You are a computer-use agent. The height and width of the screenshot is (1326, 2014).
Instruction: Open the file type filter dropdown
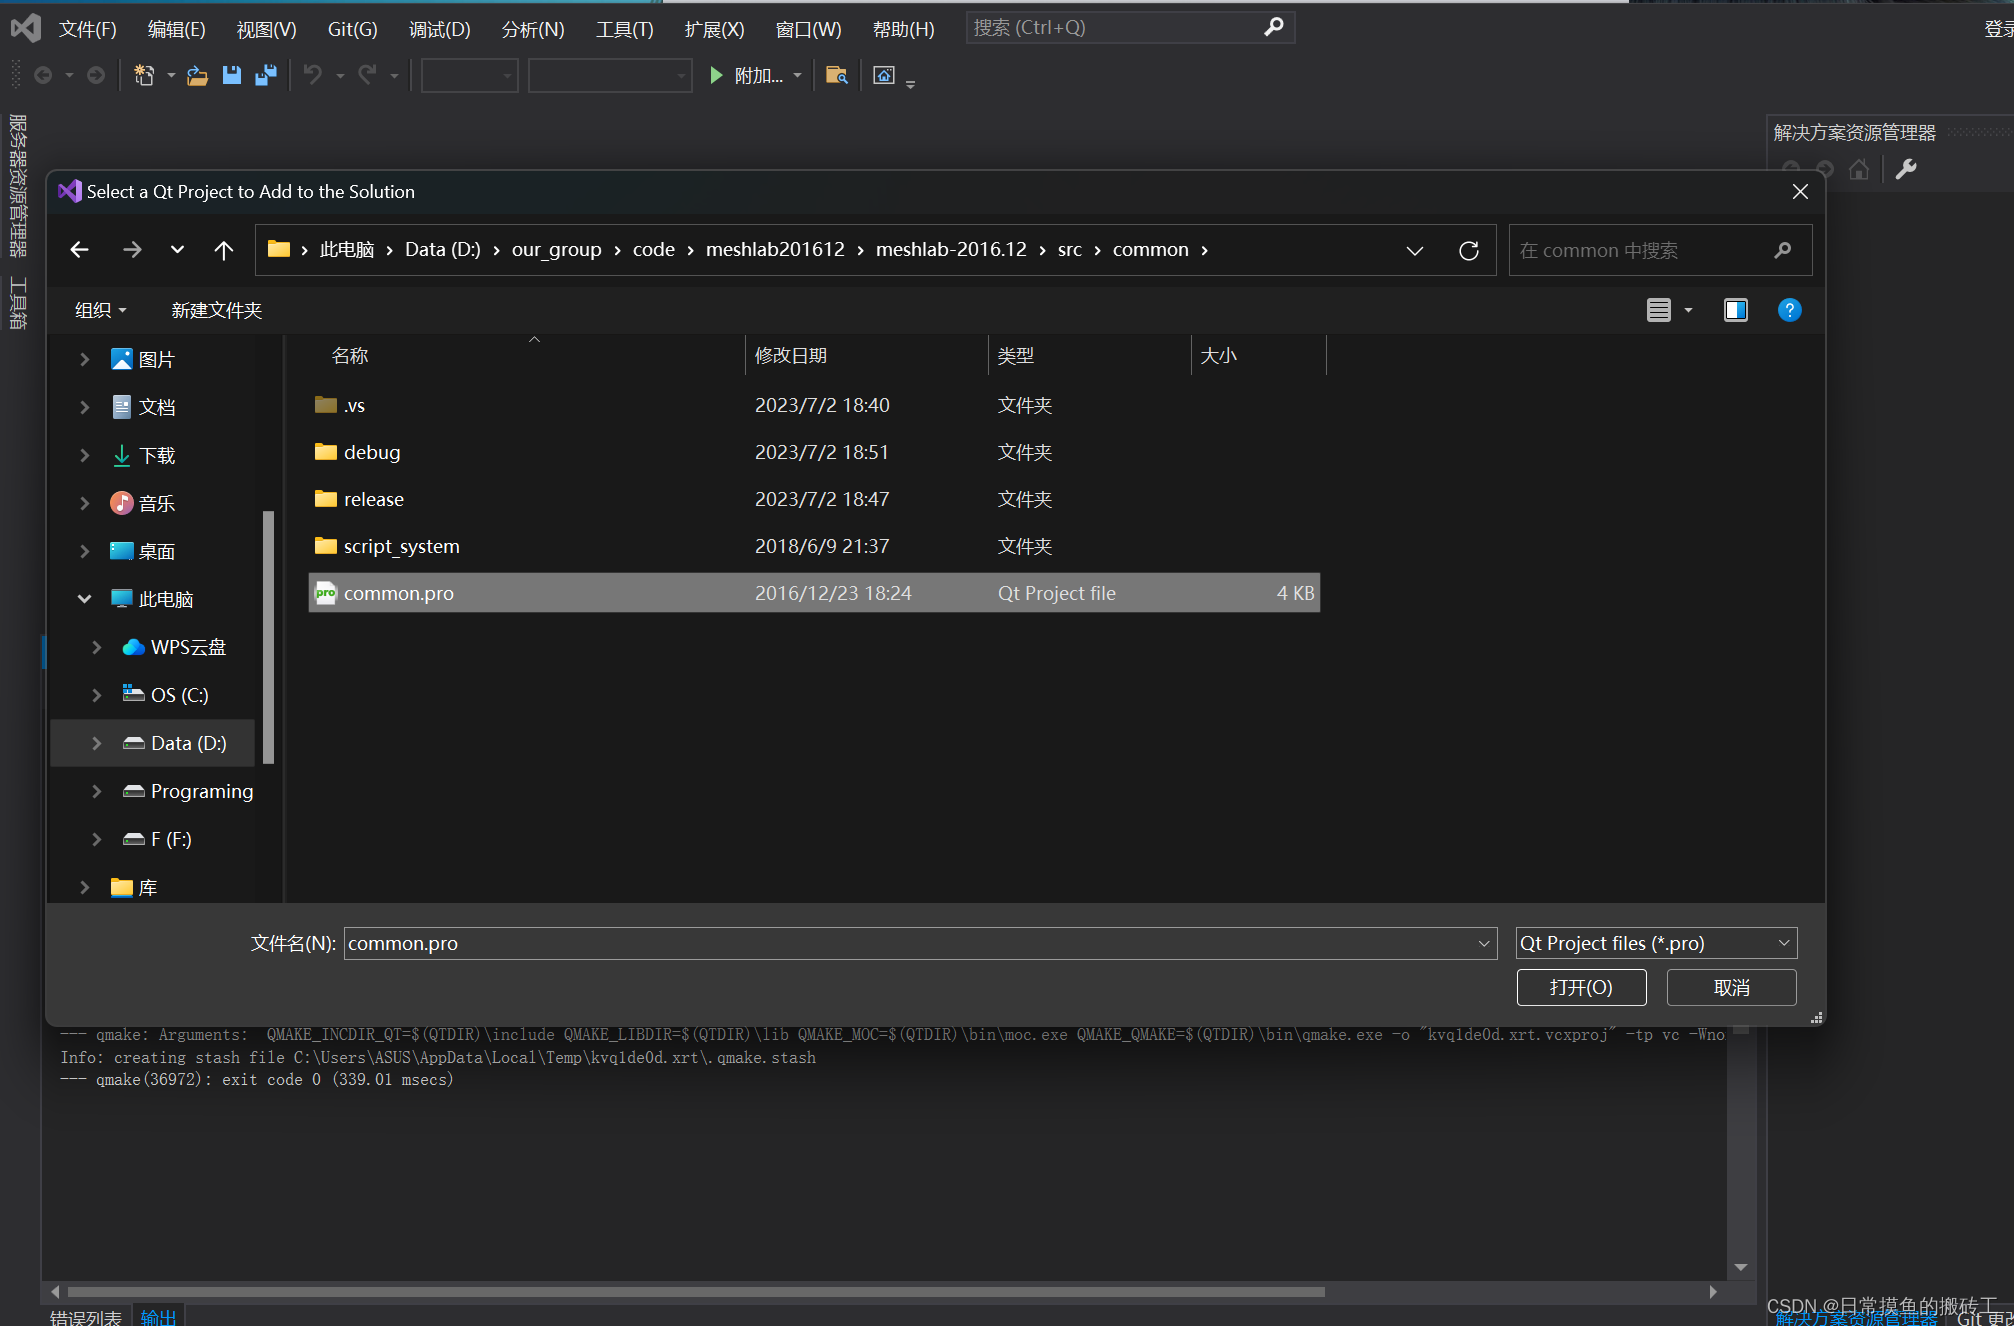(x=1656, y=943)
